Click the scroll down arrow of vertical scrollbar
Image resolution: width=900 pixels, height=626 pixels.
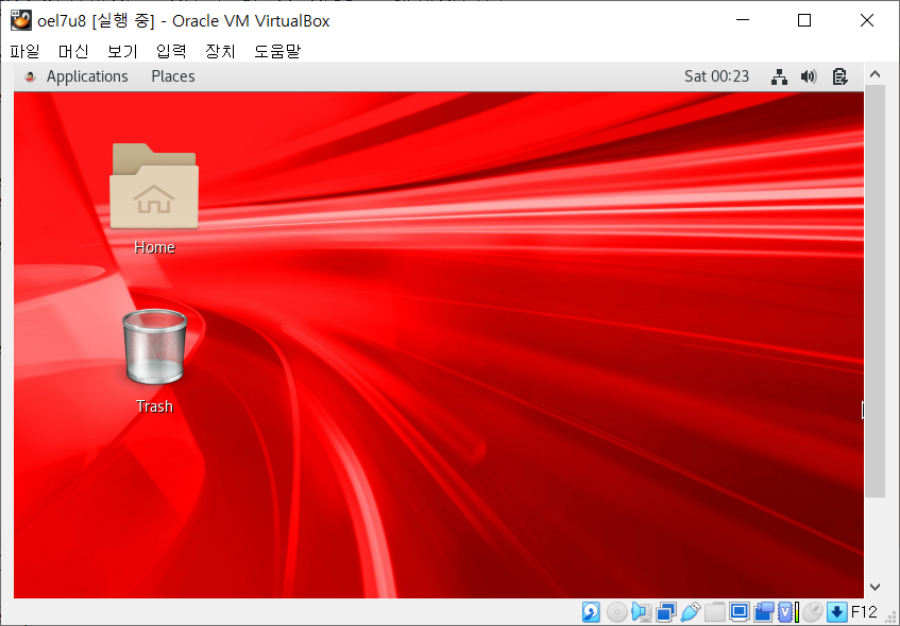875,586
